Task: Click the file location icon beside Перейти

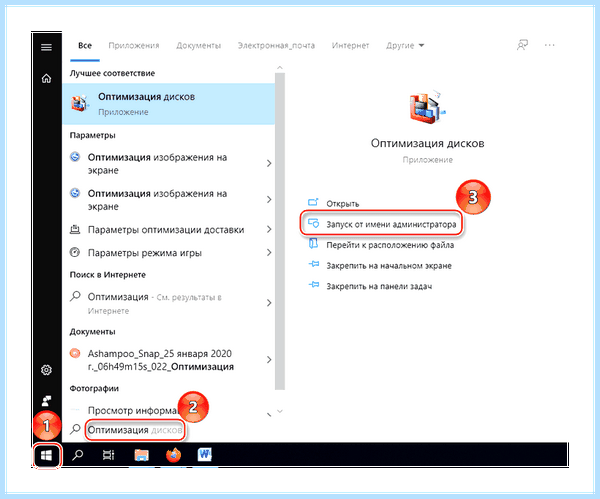Action: (313, 244)
